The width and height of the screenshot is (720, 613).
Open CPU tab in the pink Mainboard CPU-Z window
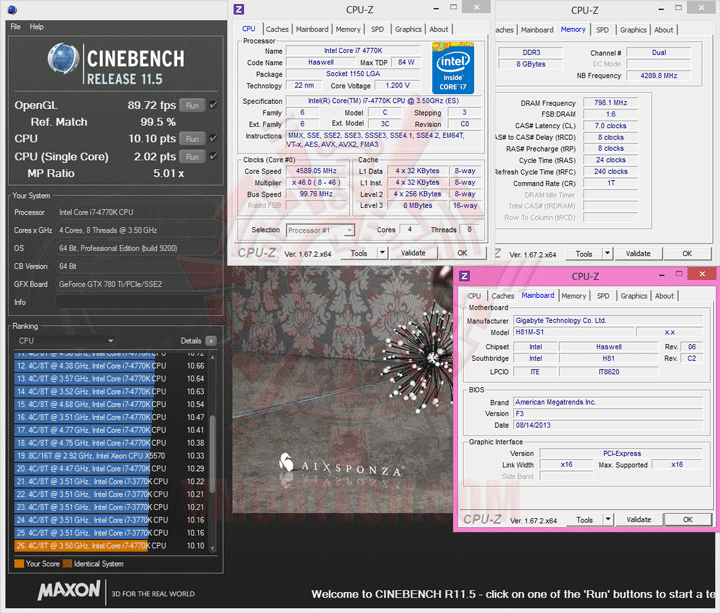[474, 296]
